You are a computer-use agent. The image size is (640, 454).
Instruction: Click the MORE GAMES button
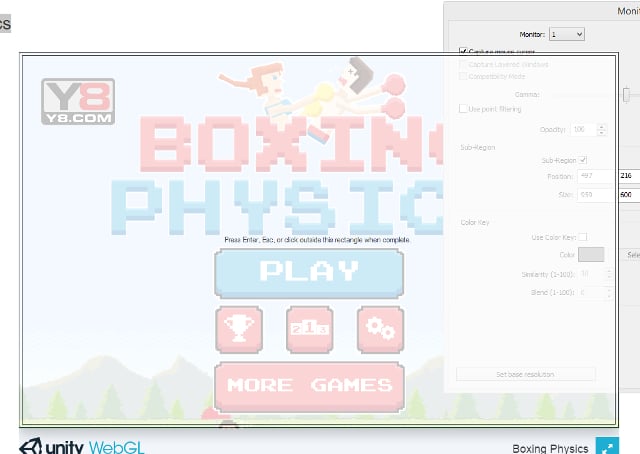coord(309,386)
